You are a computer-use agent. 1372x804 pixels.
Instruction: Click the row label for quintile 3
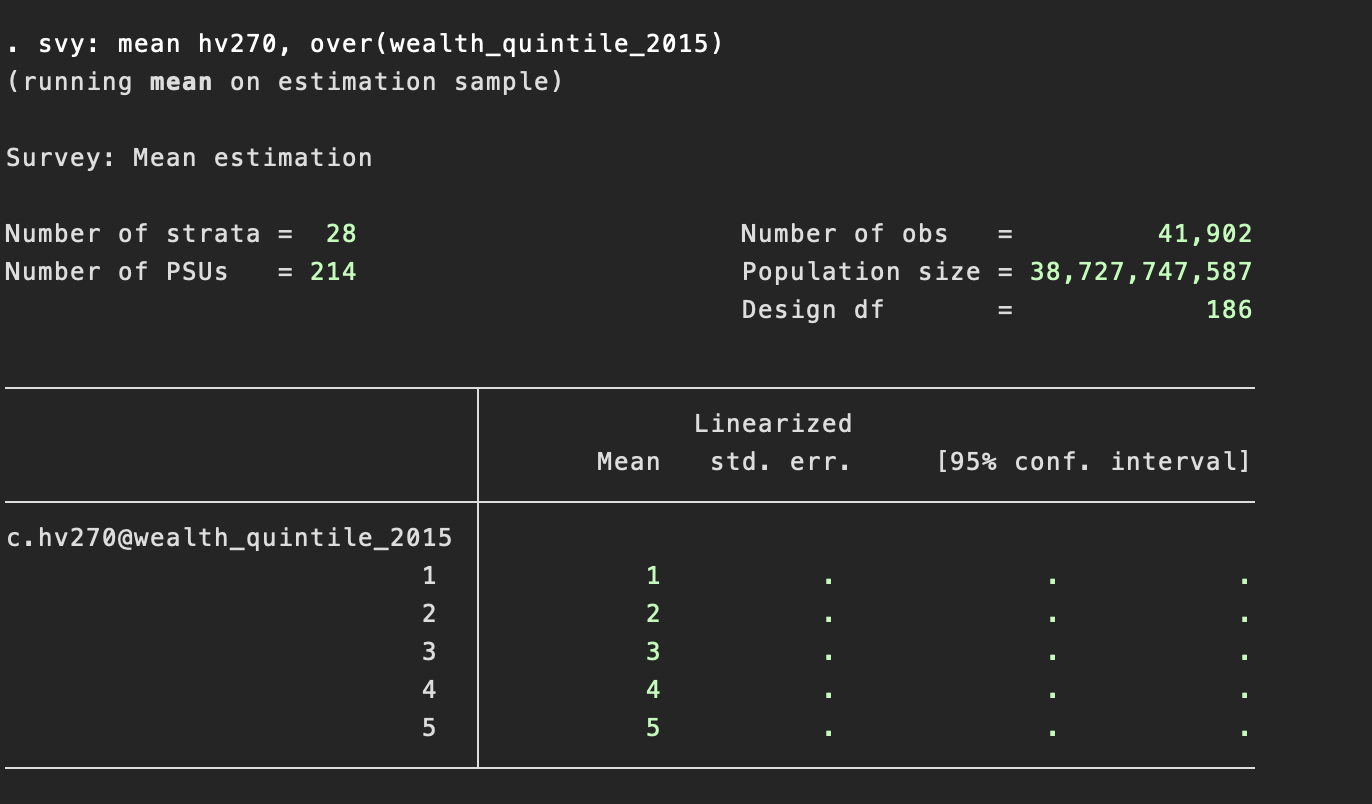(429, 652)
